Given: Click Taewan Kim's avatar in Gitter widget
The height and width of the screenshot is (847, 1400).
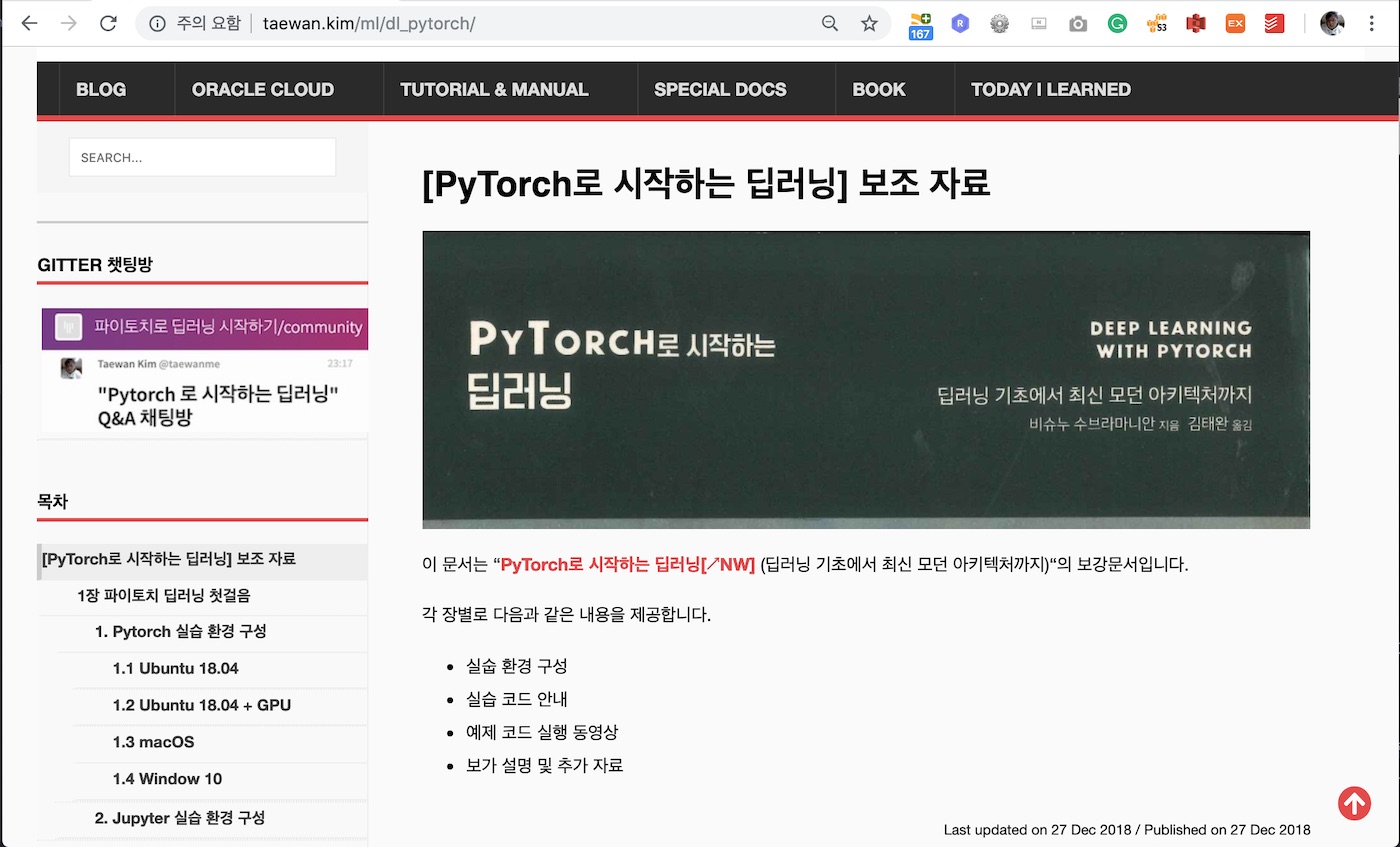Looking at the screenshot, I should coord(72,368).
